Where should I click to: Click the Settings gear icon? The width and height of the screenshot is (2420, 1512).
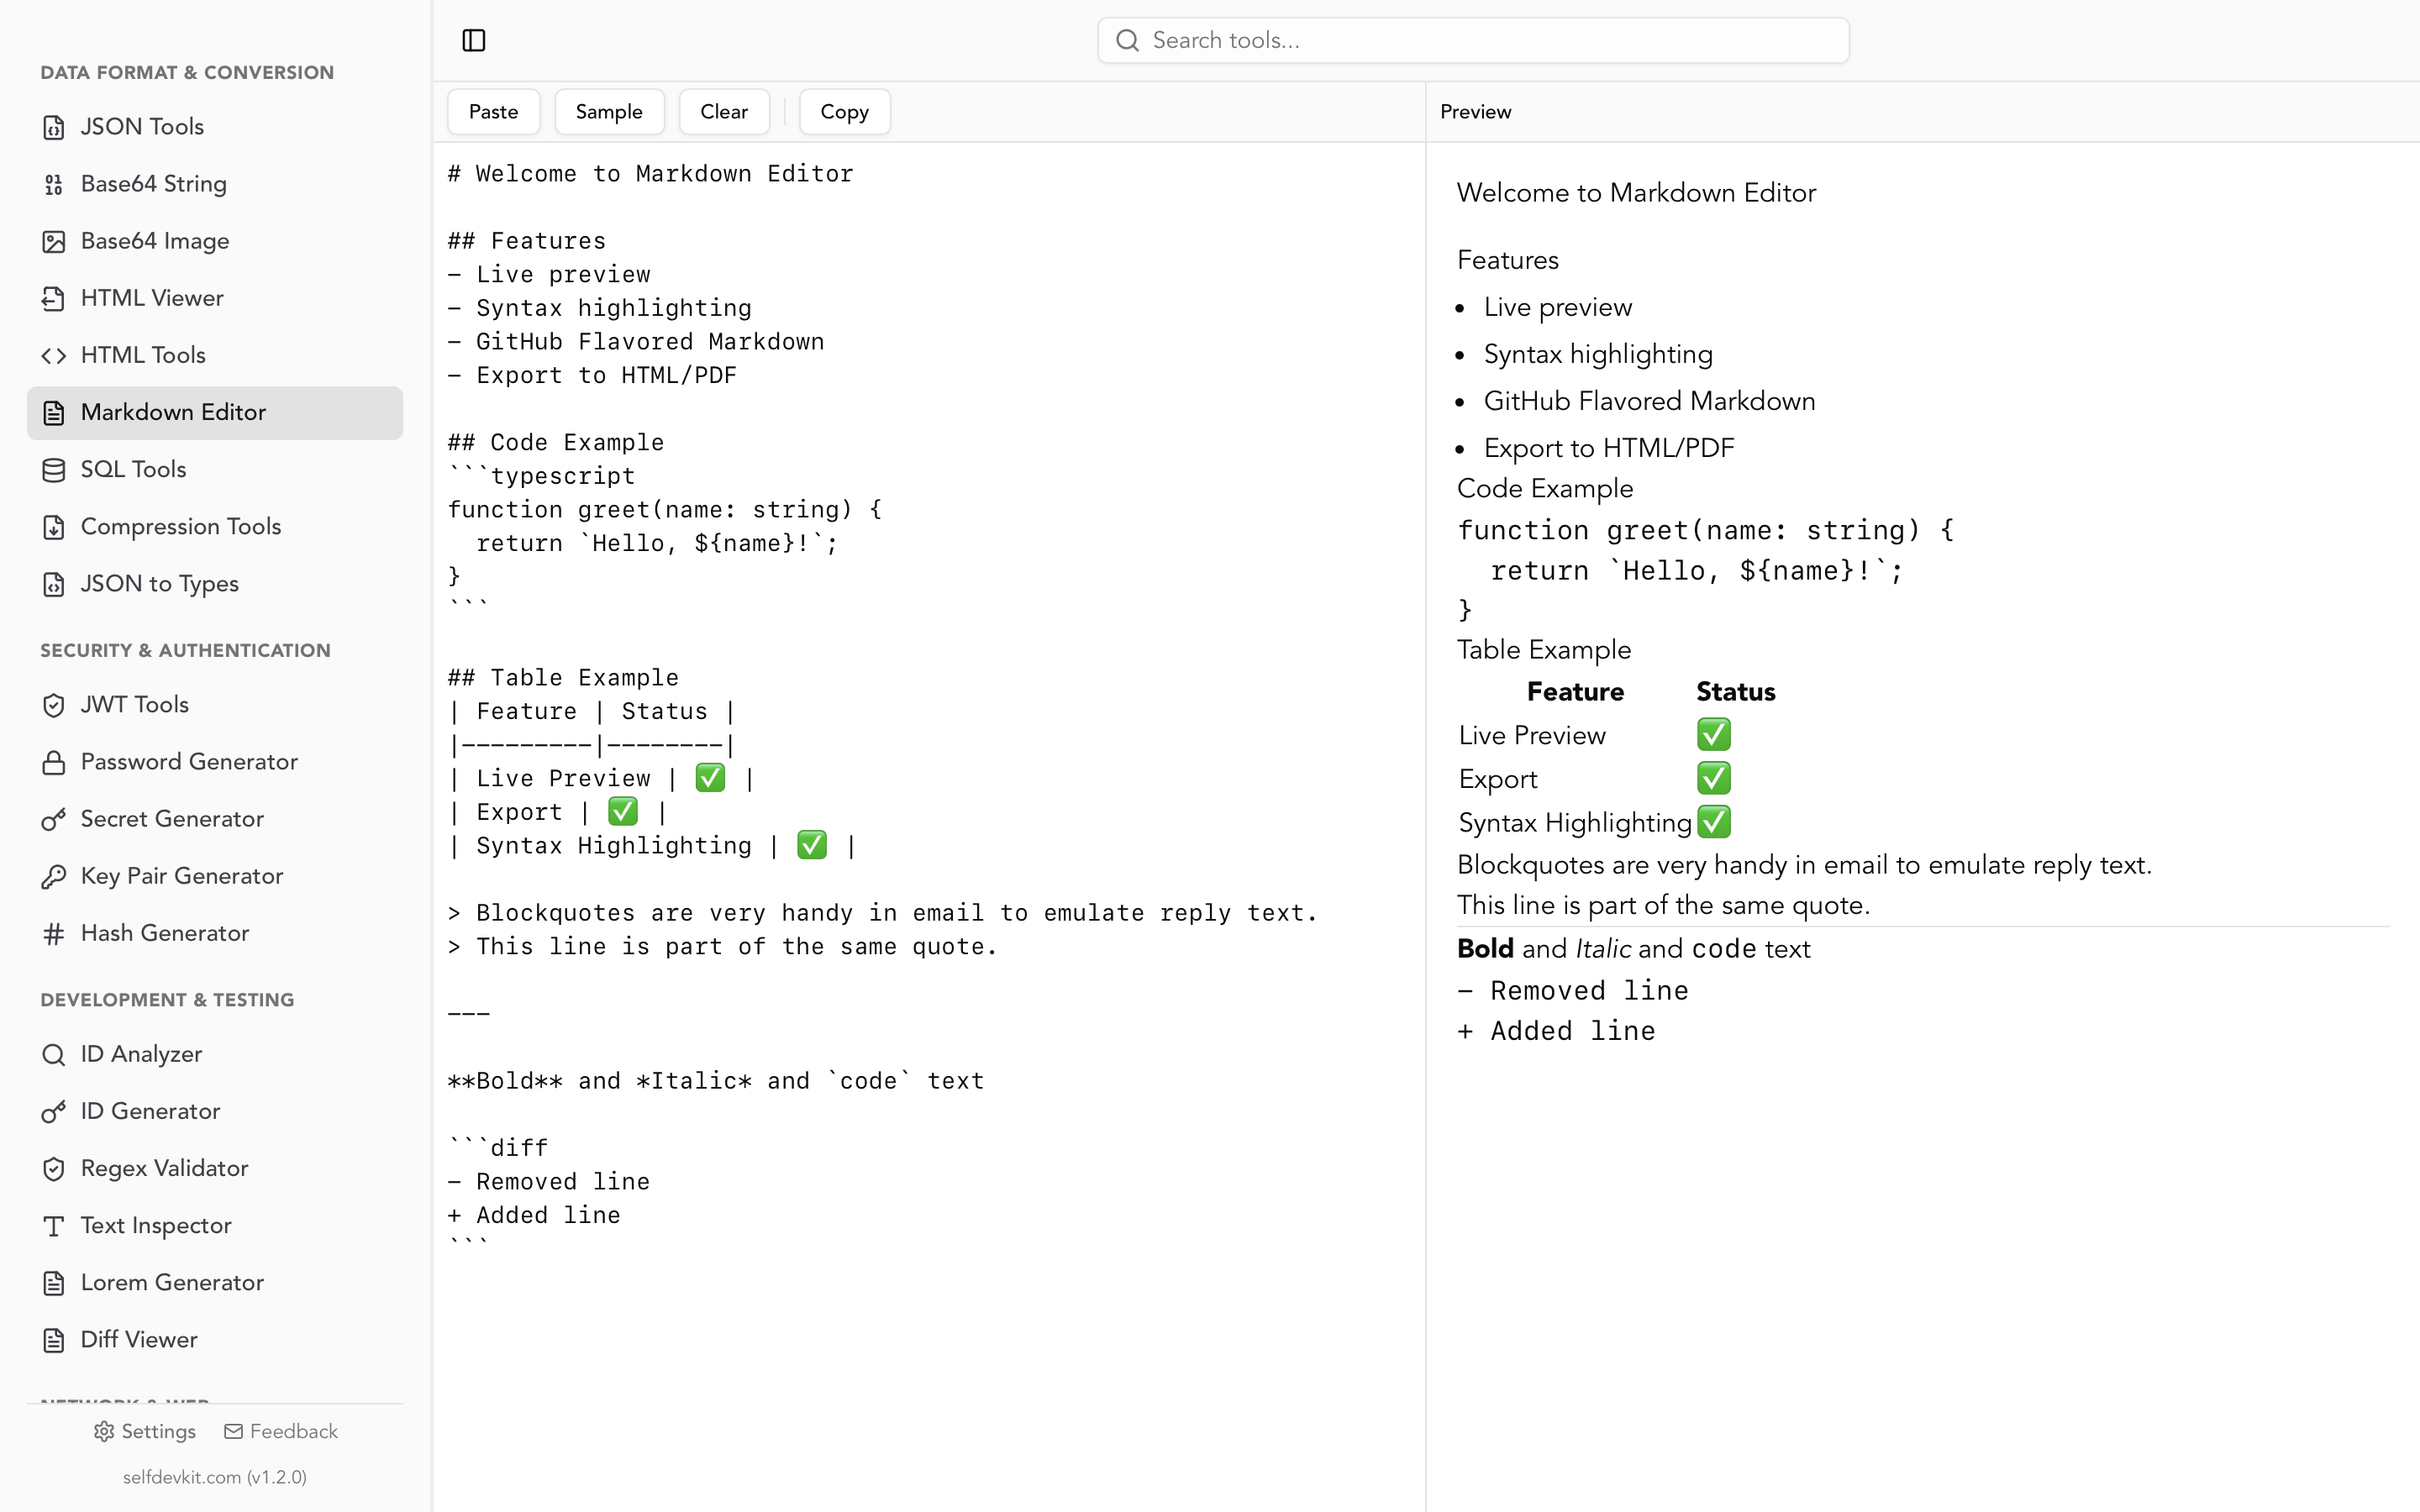104,1431
